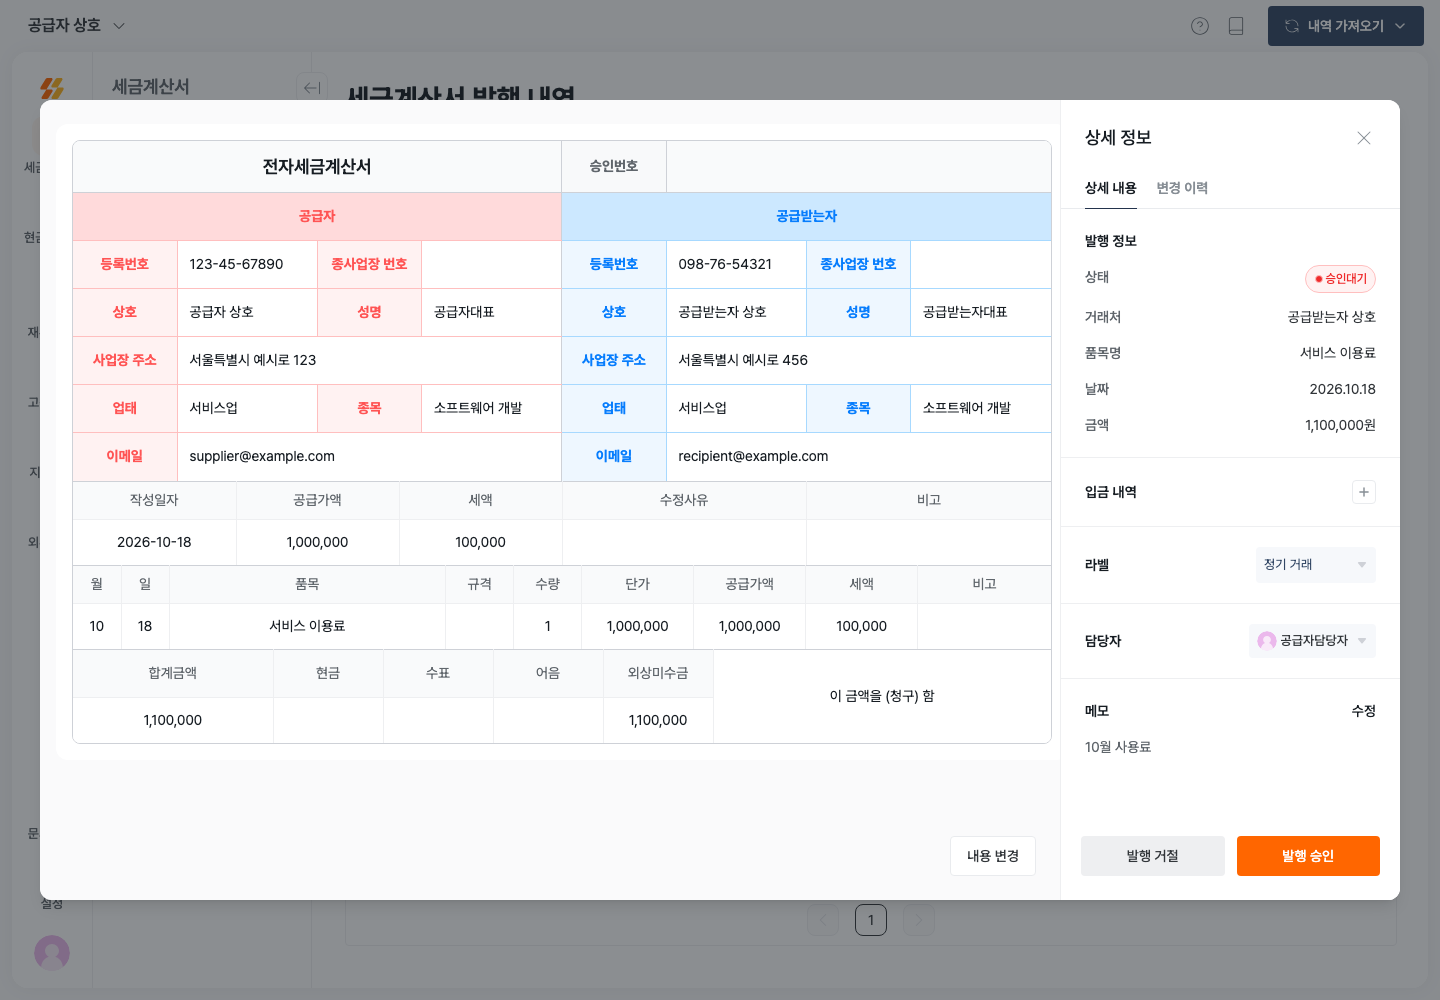This screenshot has height=1000, width=1440.
Task: Collapse the sidebar with the arrow icon
Action: point(312,88)
